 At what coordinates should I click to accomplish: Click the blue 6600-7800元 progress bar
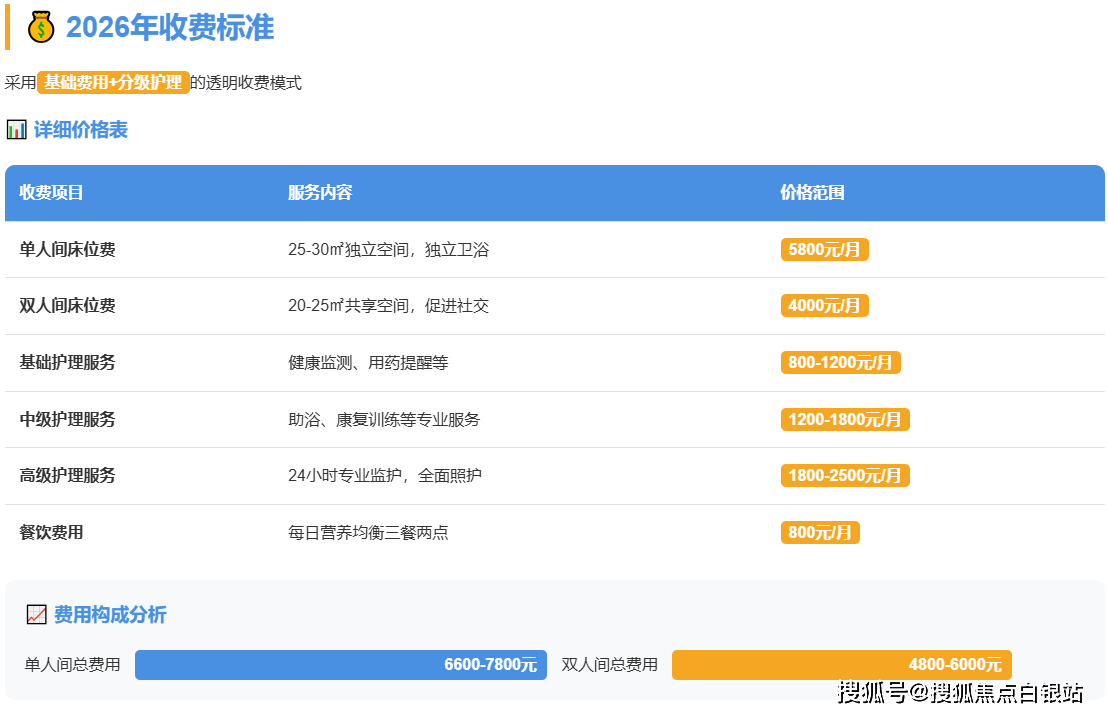pyautogui.click(x=340, y=665)
